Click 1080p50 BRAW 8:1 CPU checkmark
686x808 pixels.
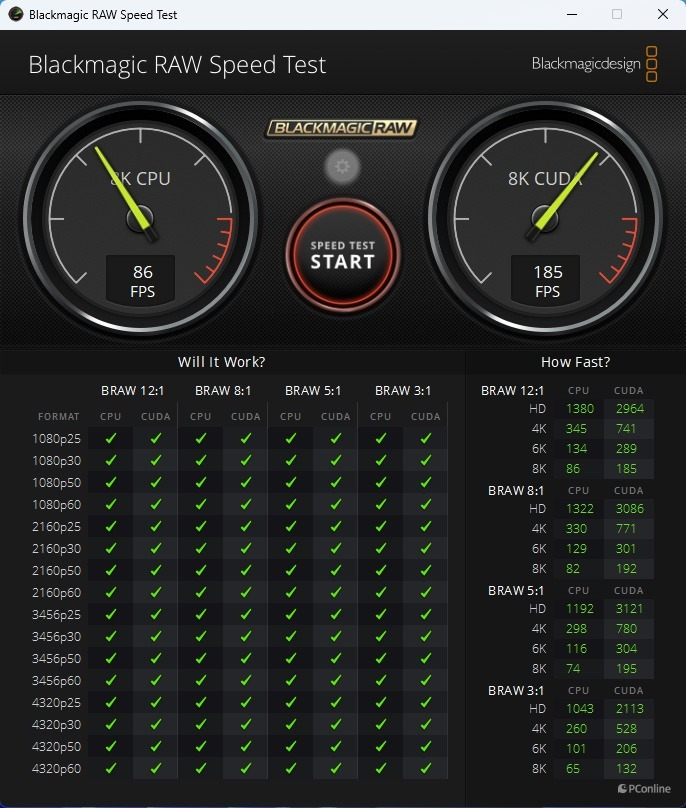(201, 482)
